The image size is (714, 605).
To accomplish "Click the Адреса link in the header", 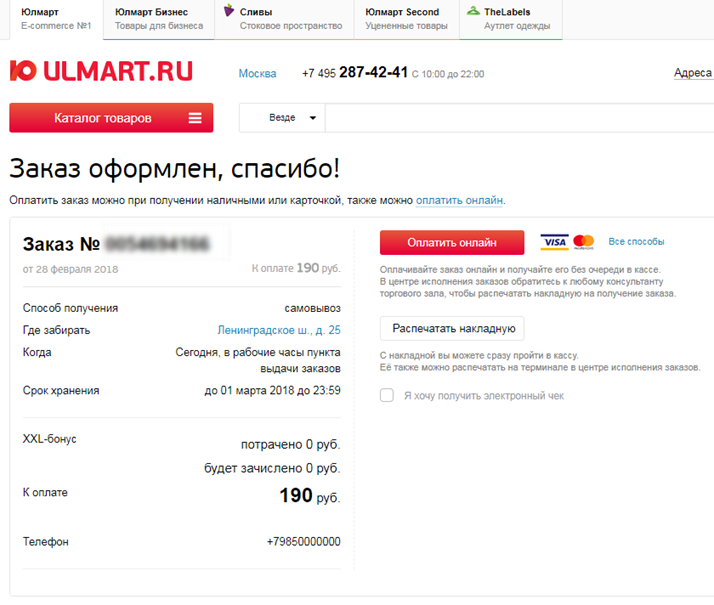I will pyautogui.click(x=693, y=73).
